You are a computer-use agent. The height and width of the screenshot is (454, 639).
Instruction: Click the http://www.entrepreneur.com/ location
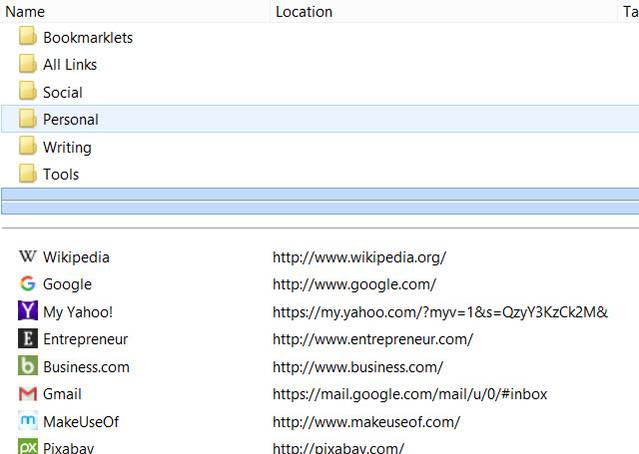373,339
